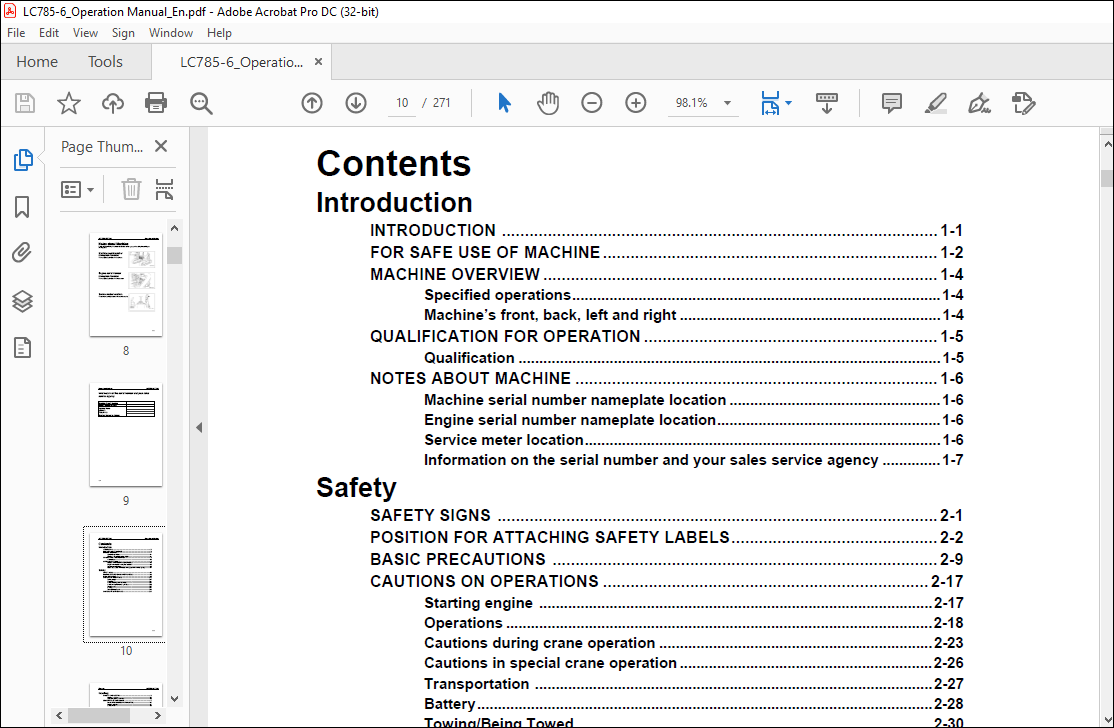This screenshot has width=1114, height=728.
Task: Switch to the Tools tab
Action: [x=105, y=62]
